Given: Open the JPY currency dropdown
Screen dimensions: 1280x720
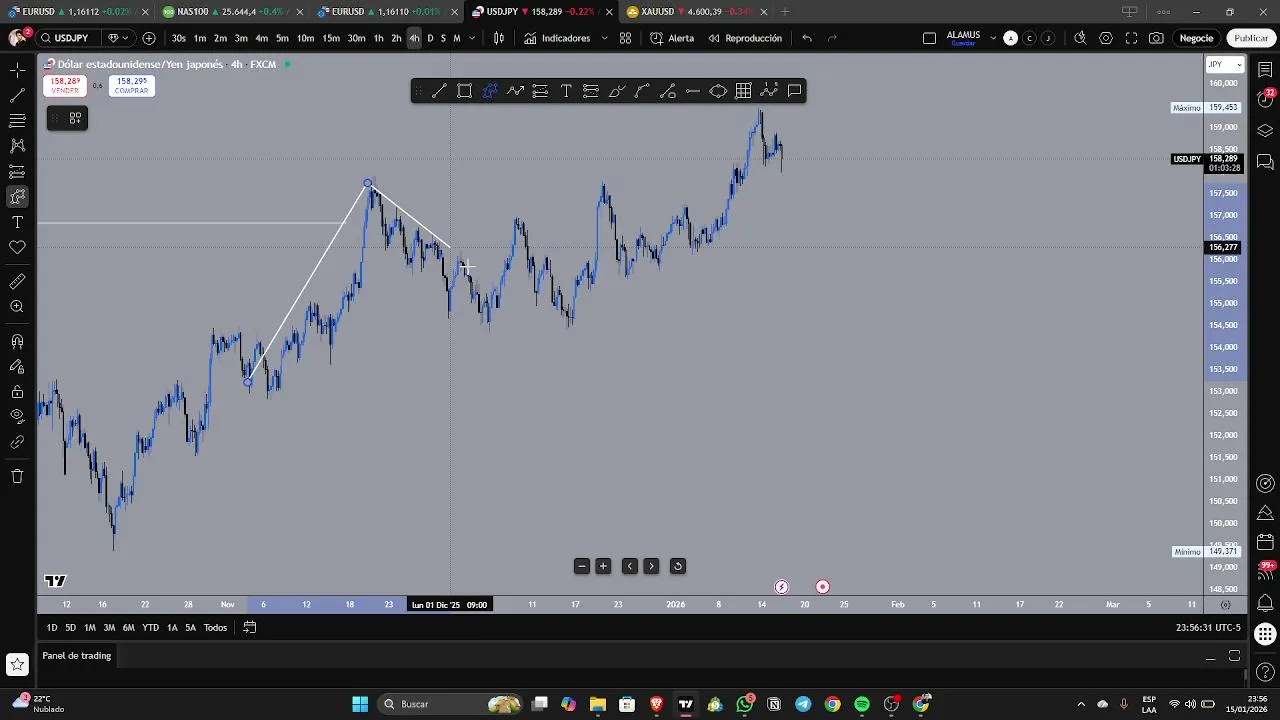Looking at the screenshot, I should [x=1224, y=65].
